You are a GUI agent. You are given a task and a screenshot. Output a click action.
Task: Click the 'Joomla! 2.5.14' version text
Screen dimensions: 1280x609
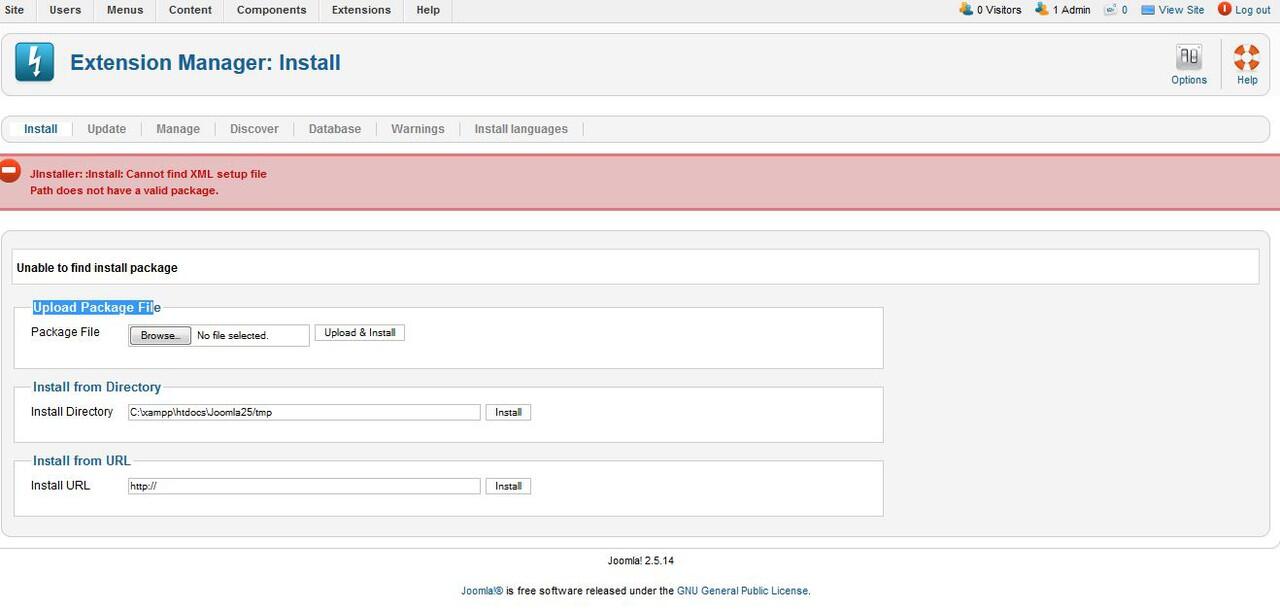click(x=640, y=561)
